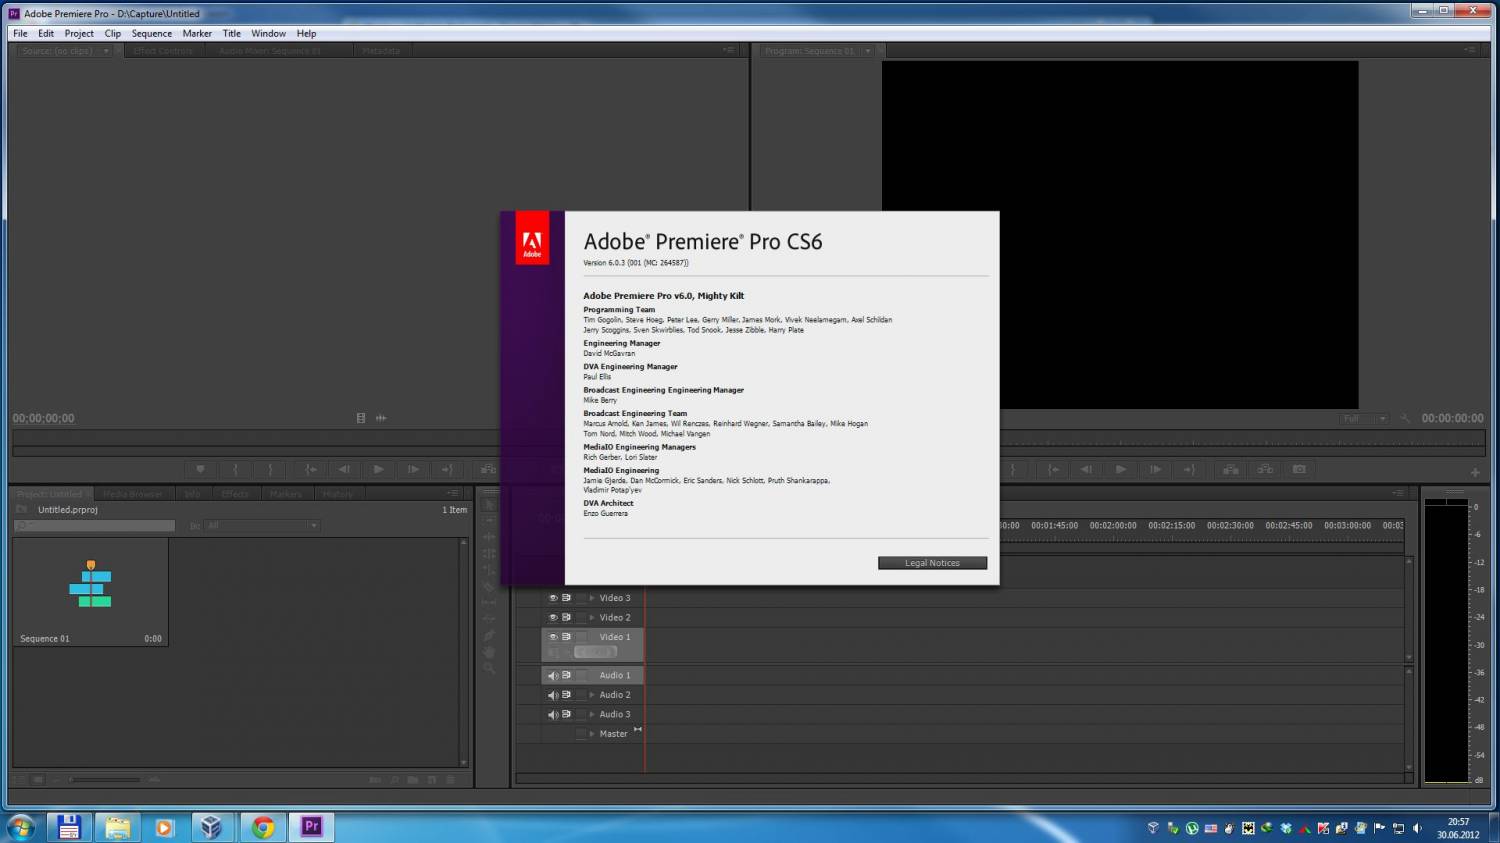Screen dimensions: 1500x843
Task: Click Step Back in Program monitor
Action: click(x=1087, y=469)
